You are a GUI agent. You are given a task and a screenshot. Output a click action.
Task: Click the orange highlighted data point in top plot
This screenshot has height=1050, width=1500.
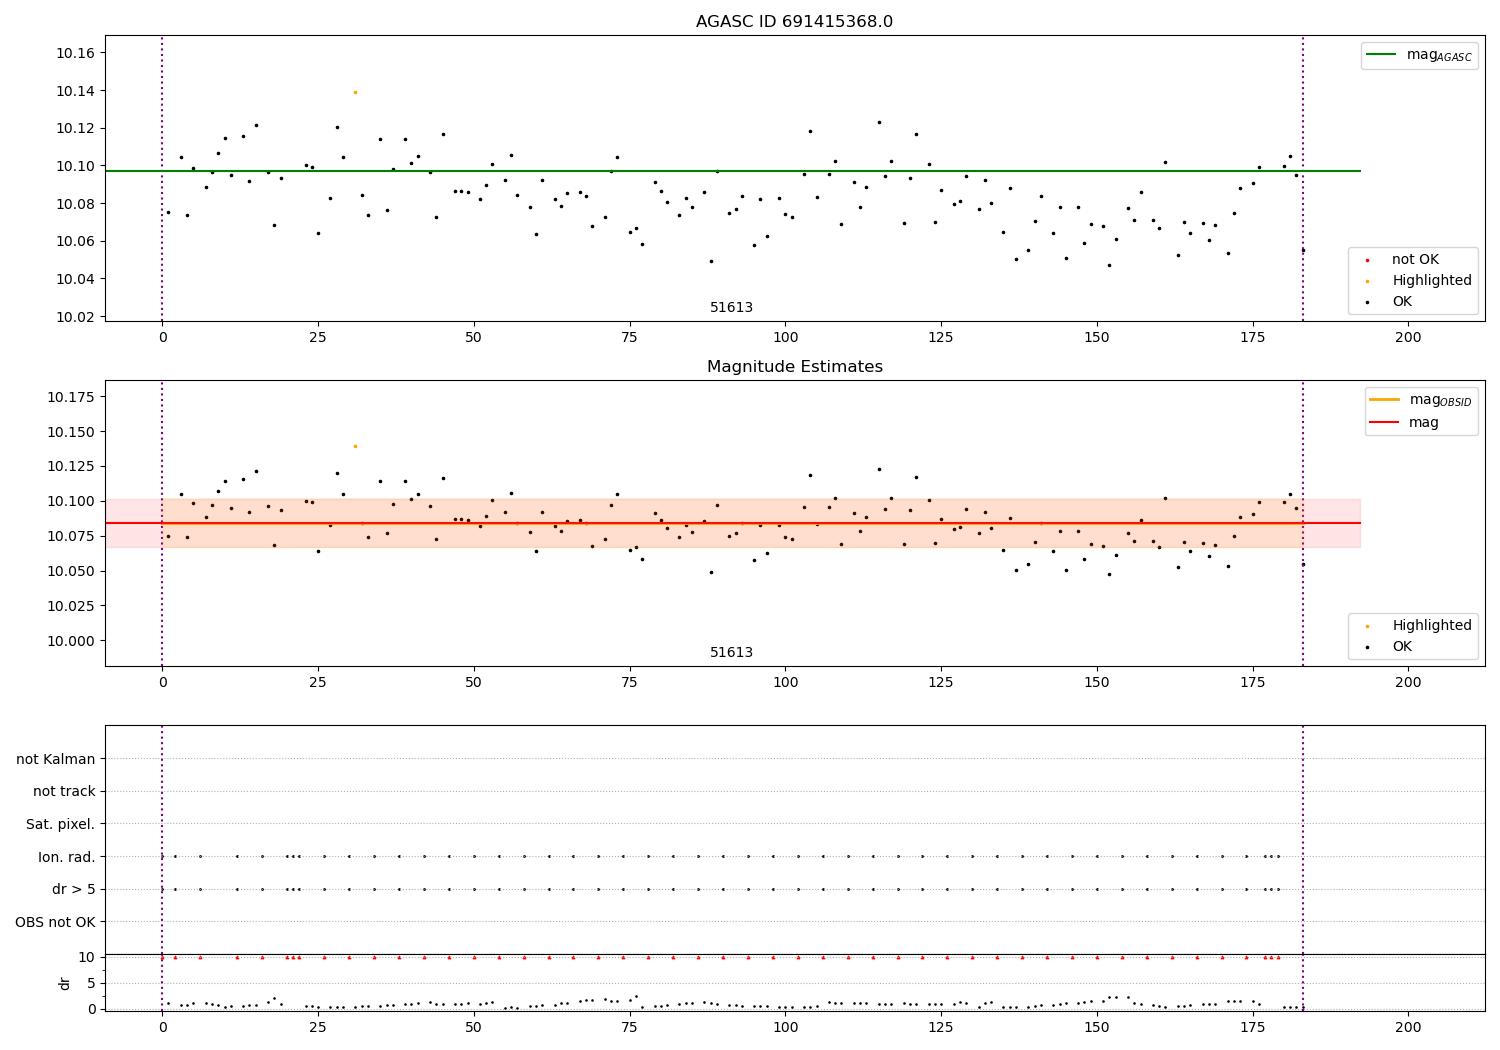pyautogui.click(x=355, y=92)
